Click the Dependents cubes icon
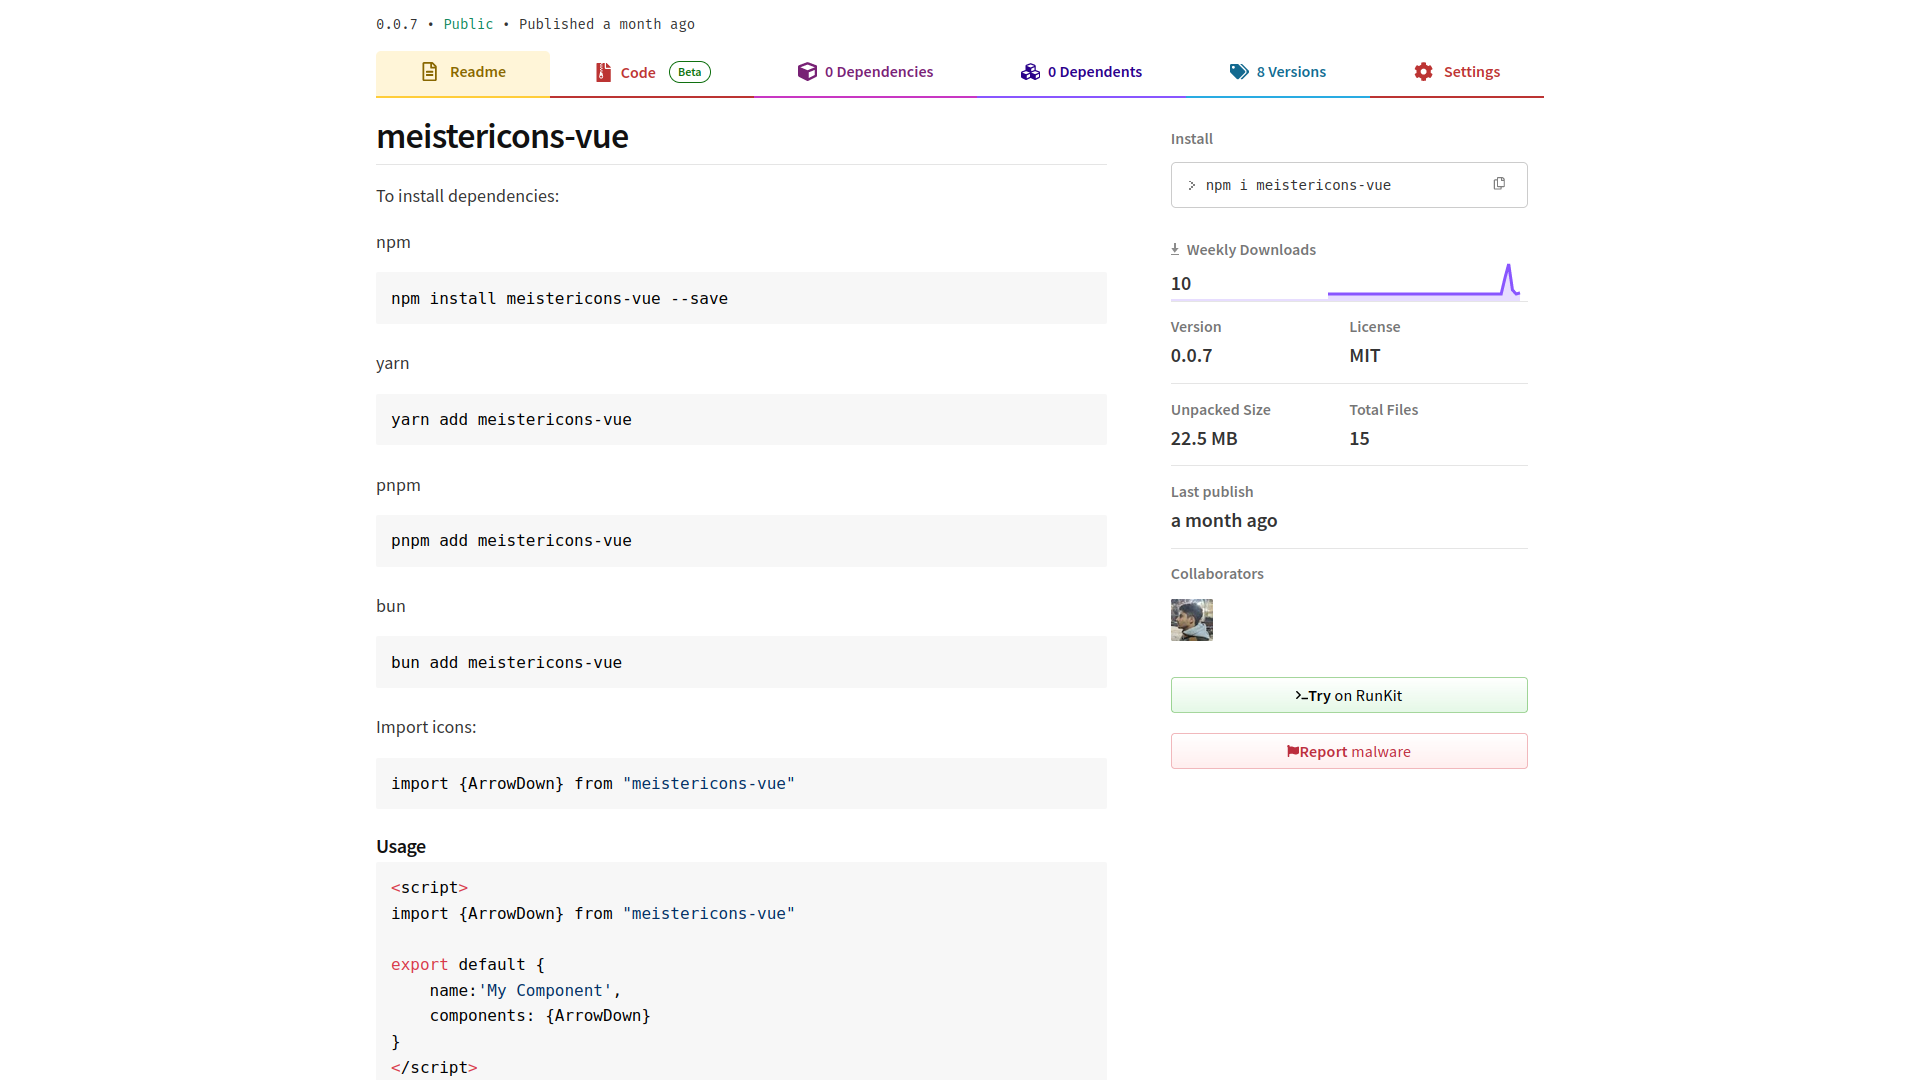The width and height of the screenshot is (1920, 1080). point(1030,72)
